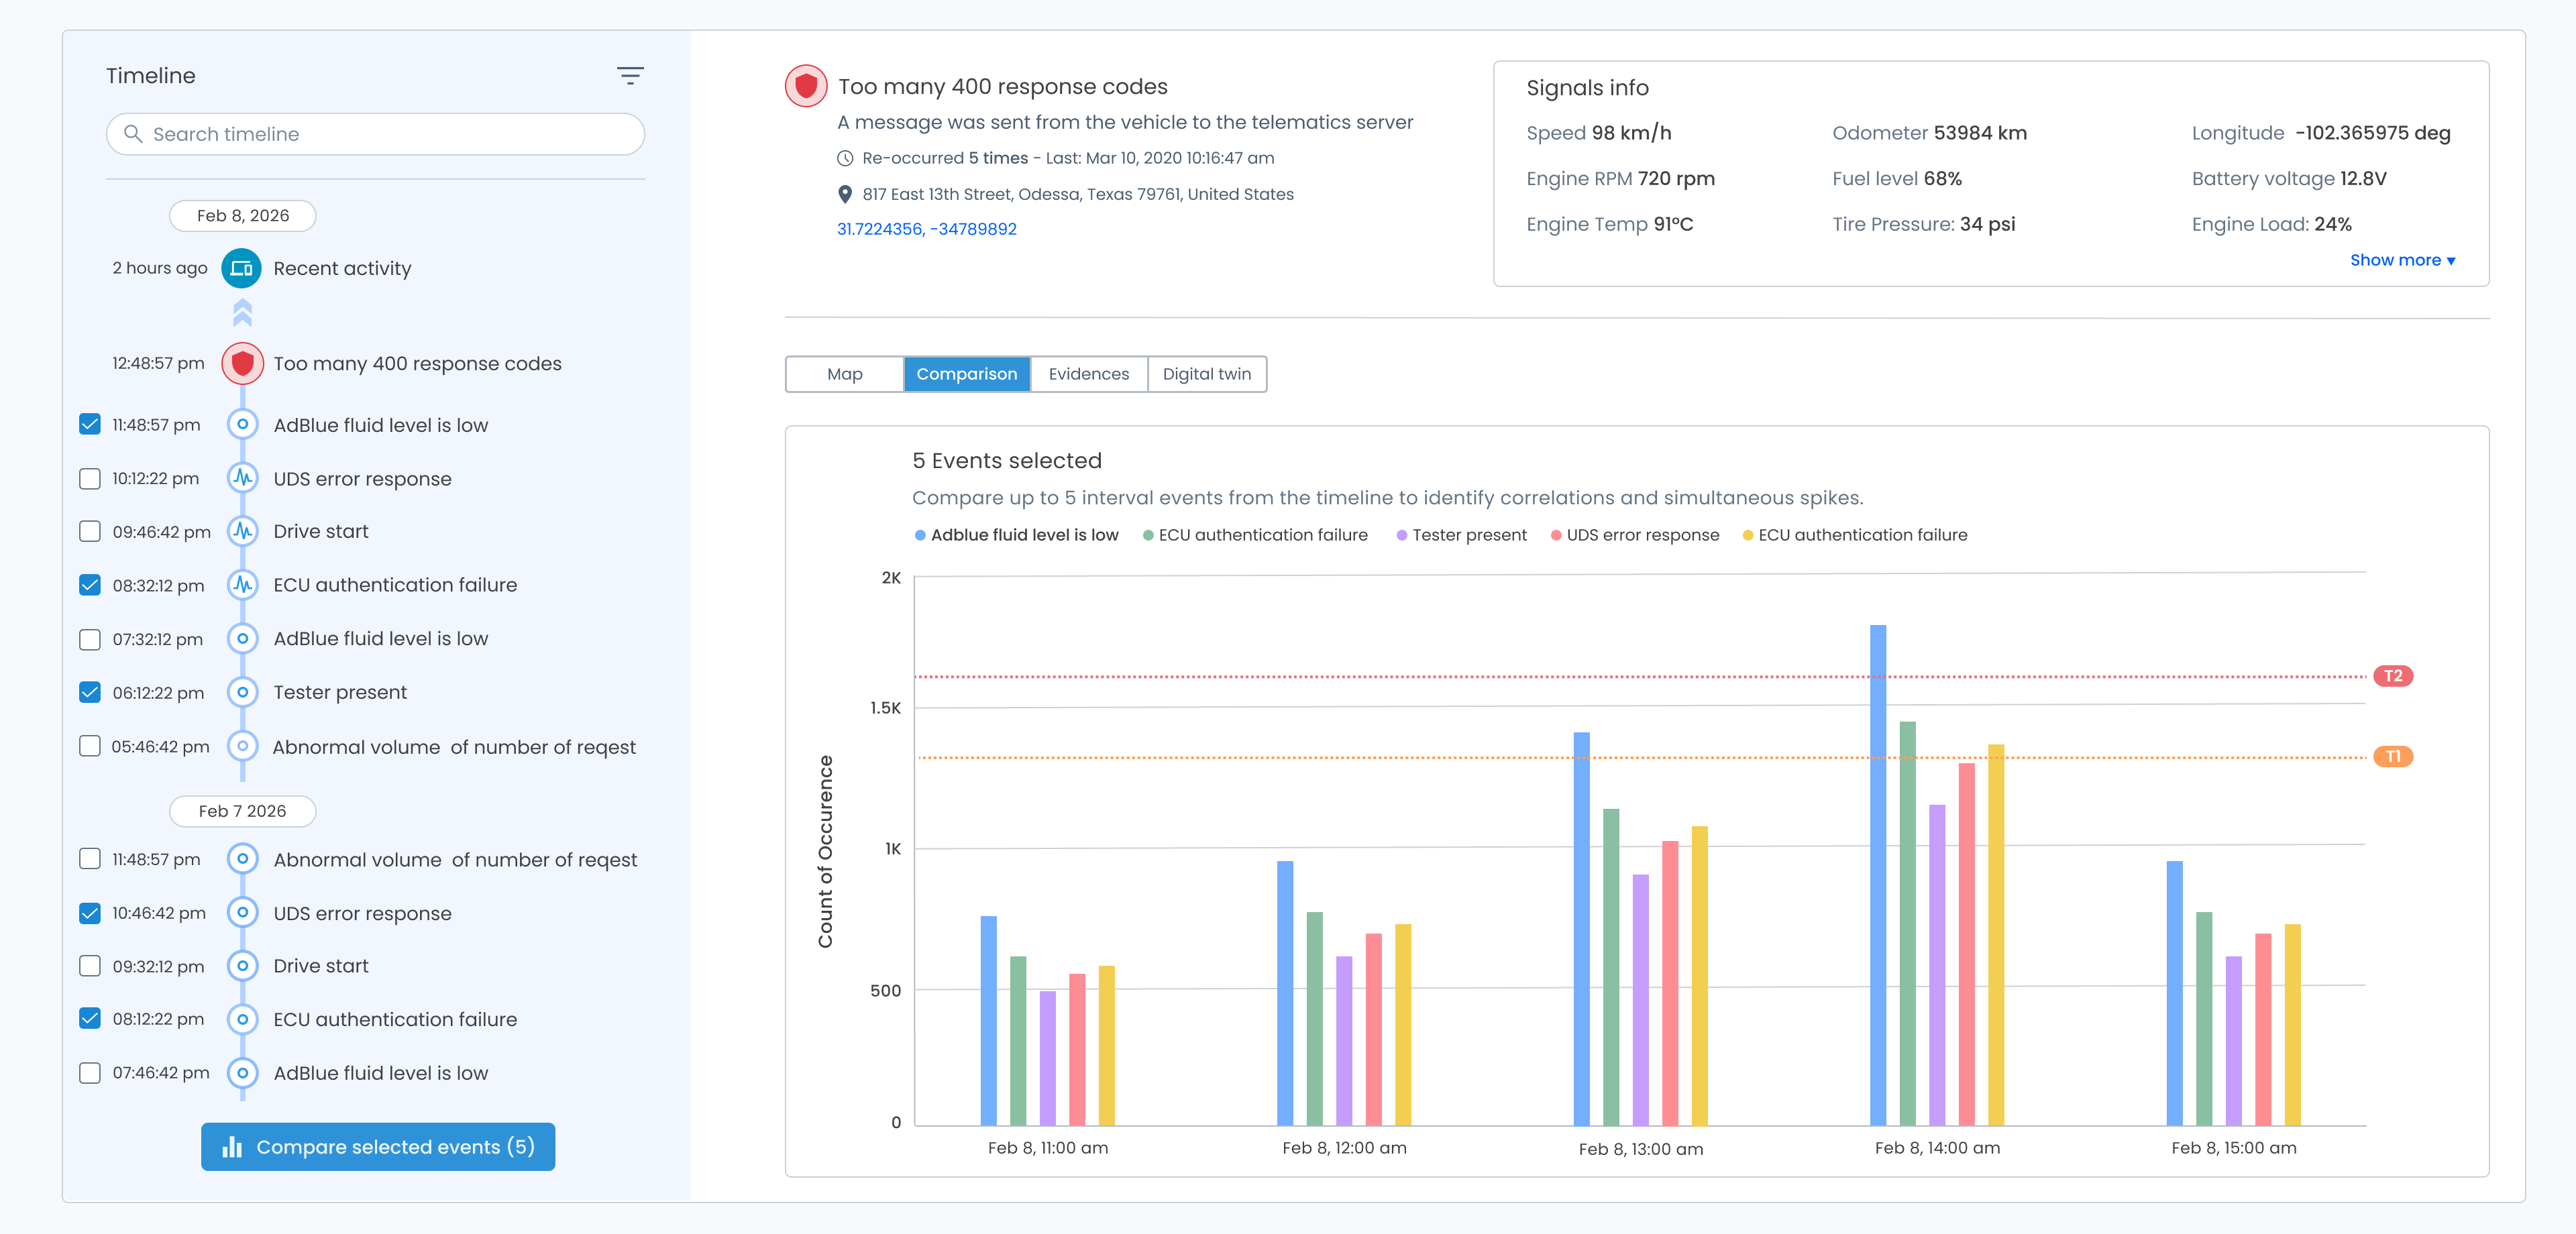Click the Tester present legend swatch

point(1402,535)
